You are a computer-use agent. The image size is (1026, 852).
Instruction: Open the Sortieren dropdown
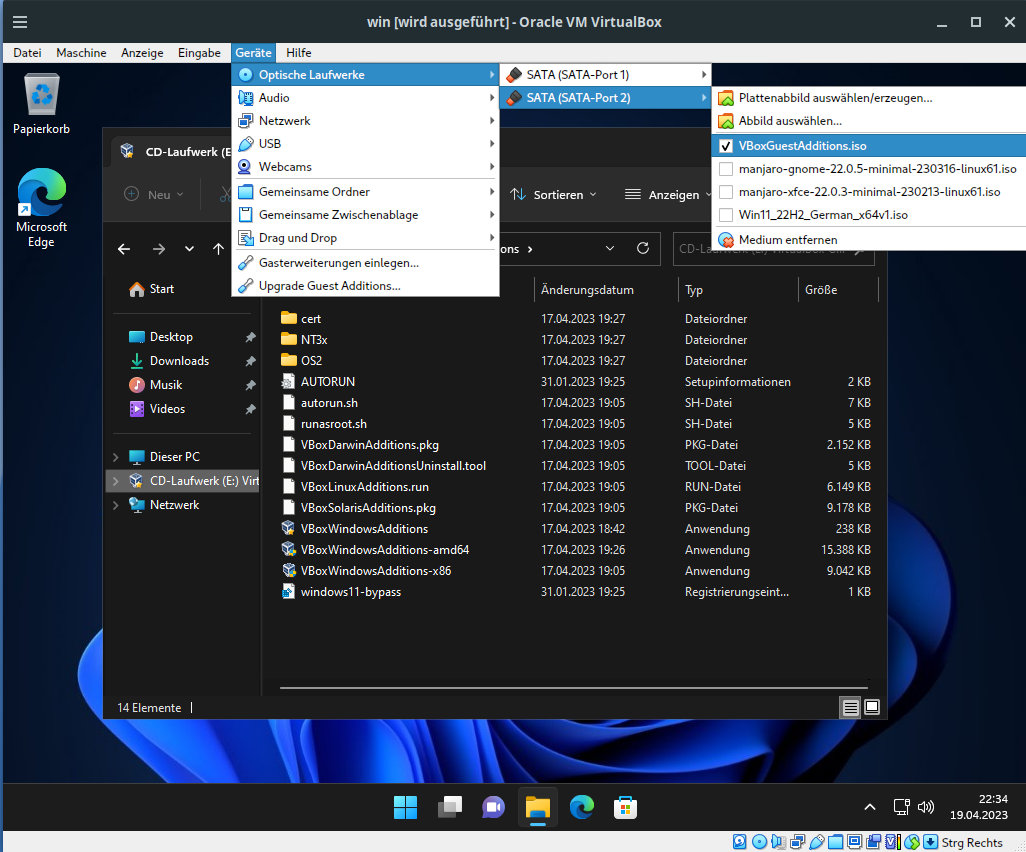click(554, 195)
